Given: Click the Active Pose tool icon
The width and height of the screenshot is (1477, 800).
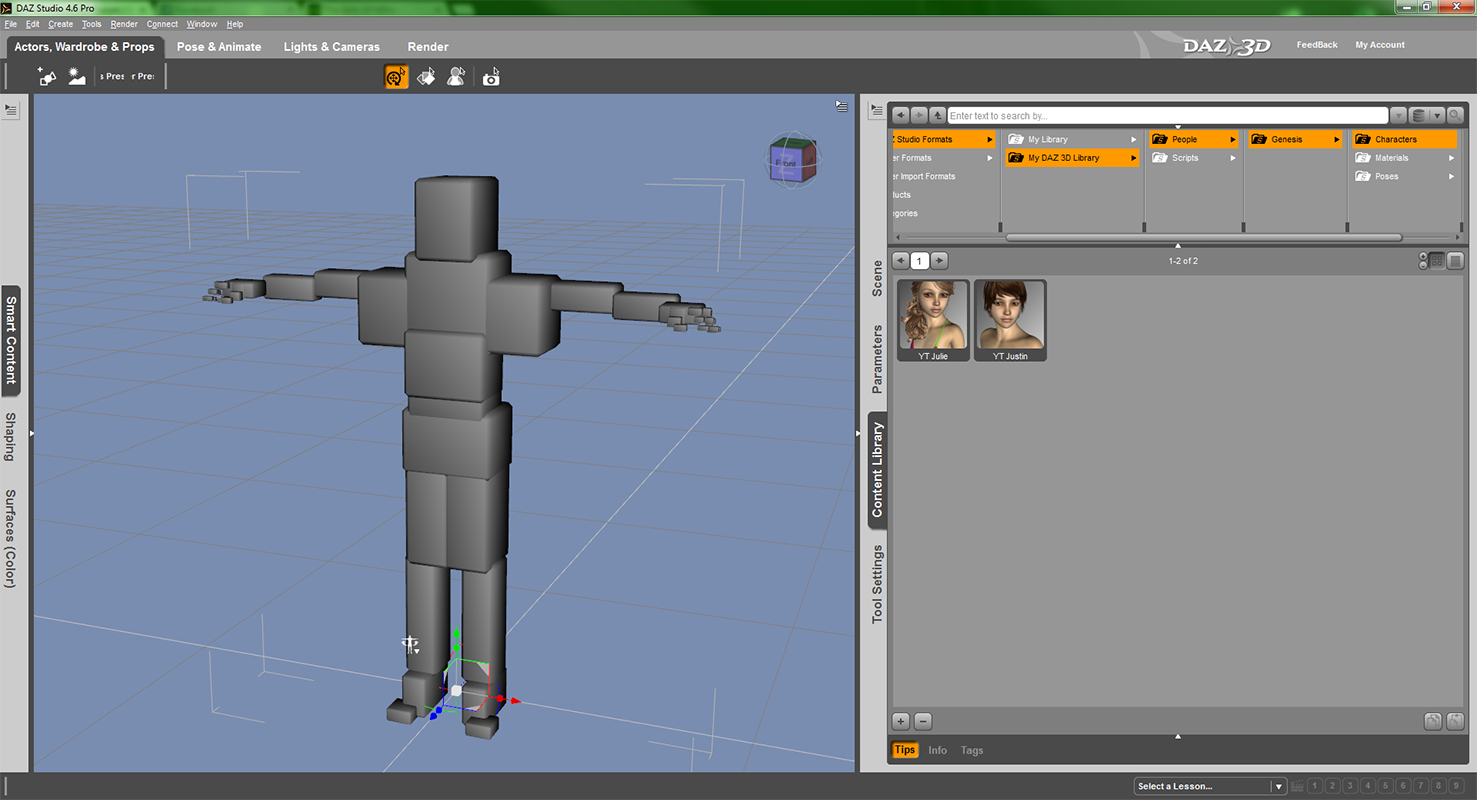Looking at the screenshot, I should coord(456,77).
